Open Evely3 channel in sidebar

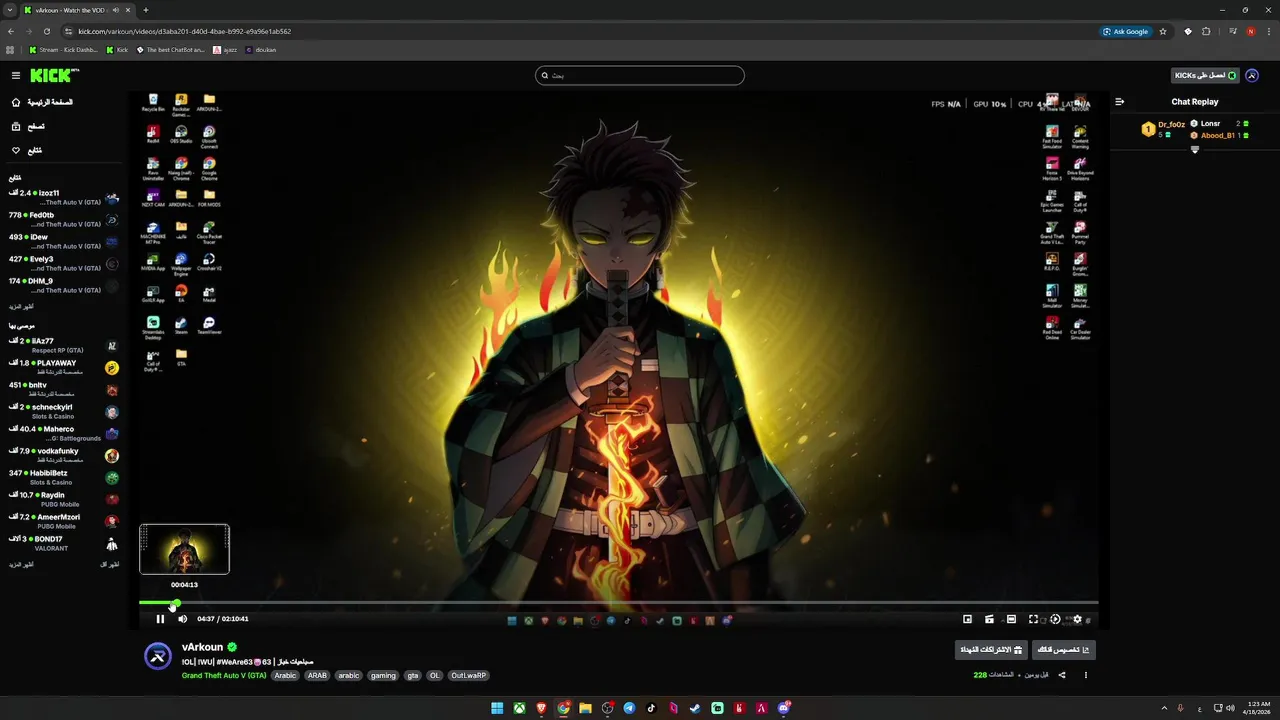64,263
